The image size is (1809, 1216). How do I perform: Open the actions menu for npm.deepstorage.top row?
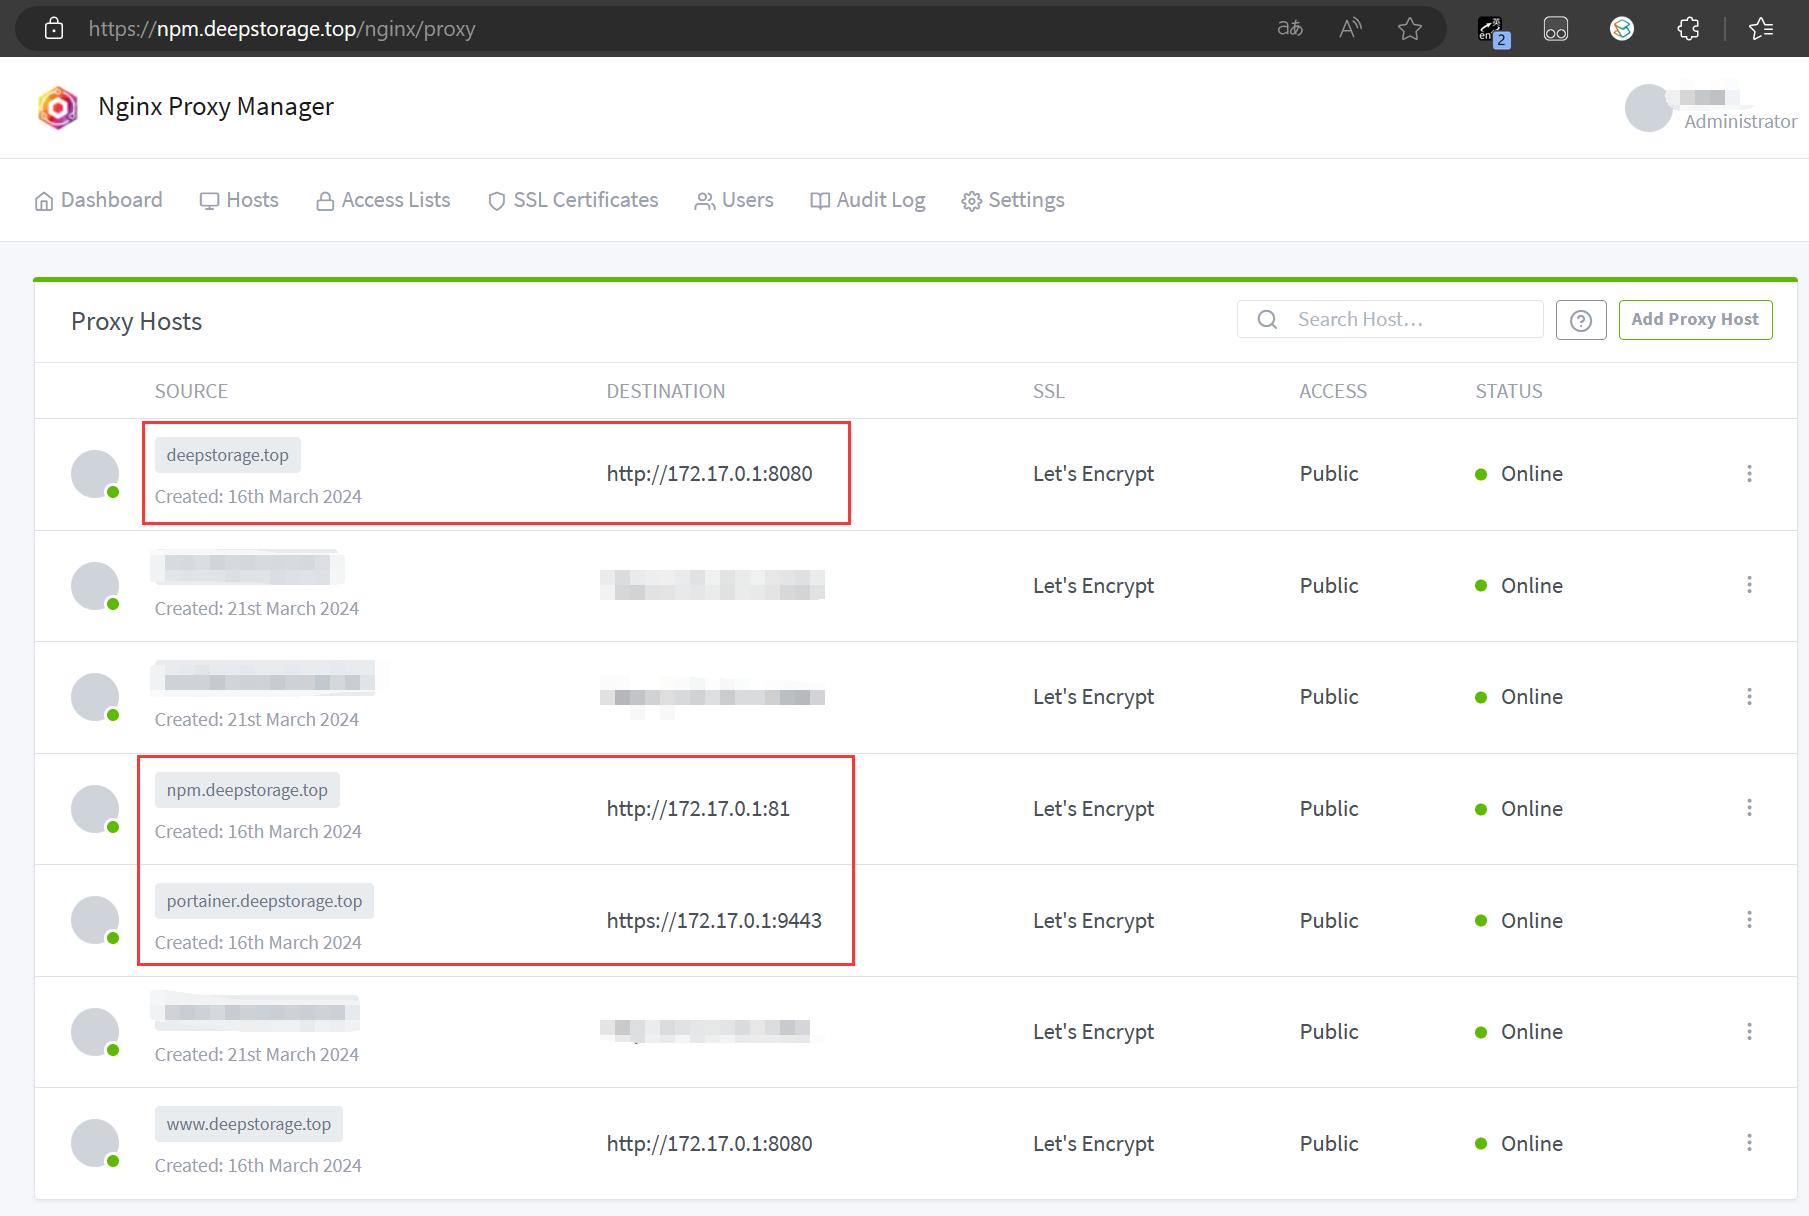[1749, 808]
